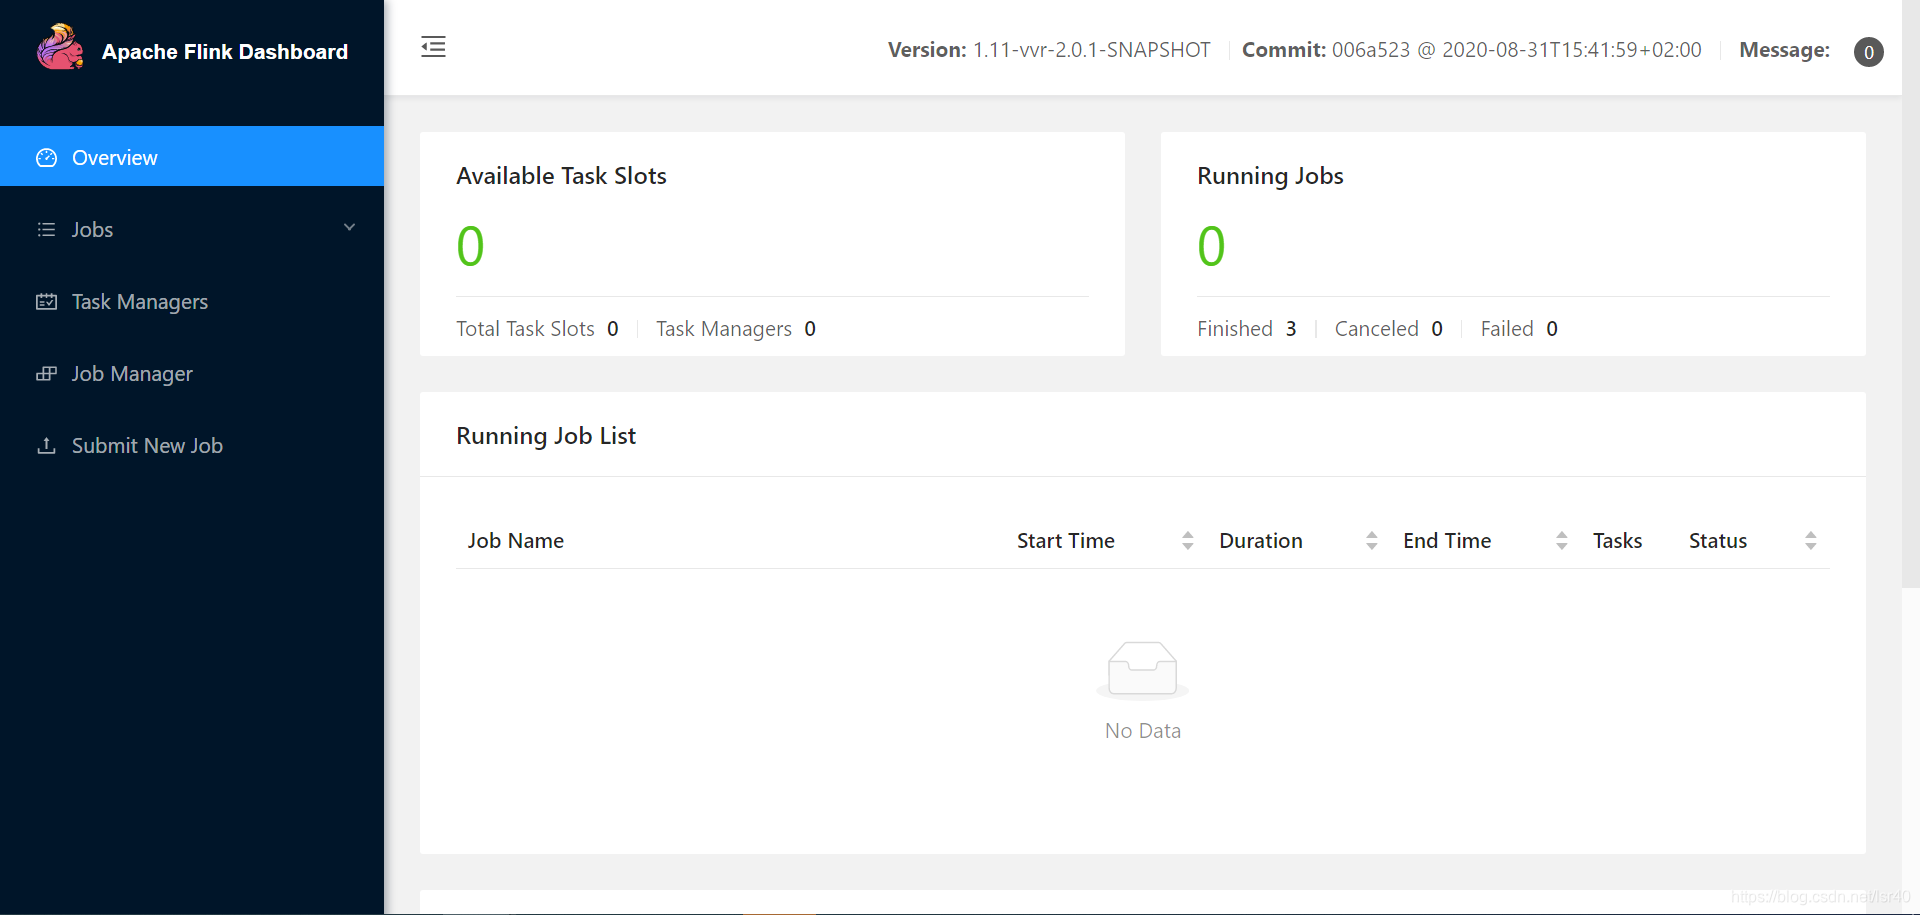Click the End Time column header
The image size is (1920, 915).
click(x=1447, y=541)
